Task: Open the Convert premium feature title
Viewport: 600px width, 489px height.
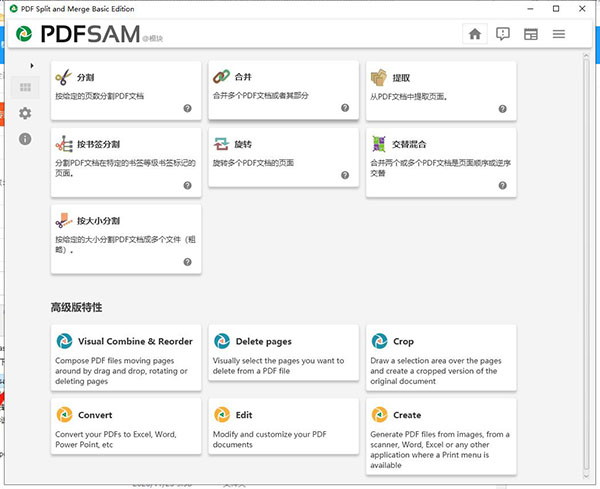Action: (95, 415)
